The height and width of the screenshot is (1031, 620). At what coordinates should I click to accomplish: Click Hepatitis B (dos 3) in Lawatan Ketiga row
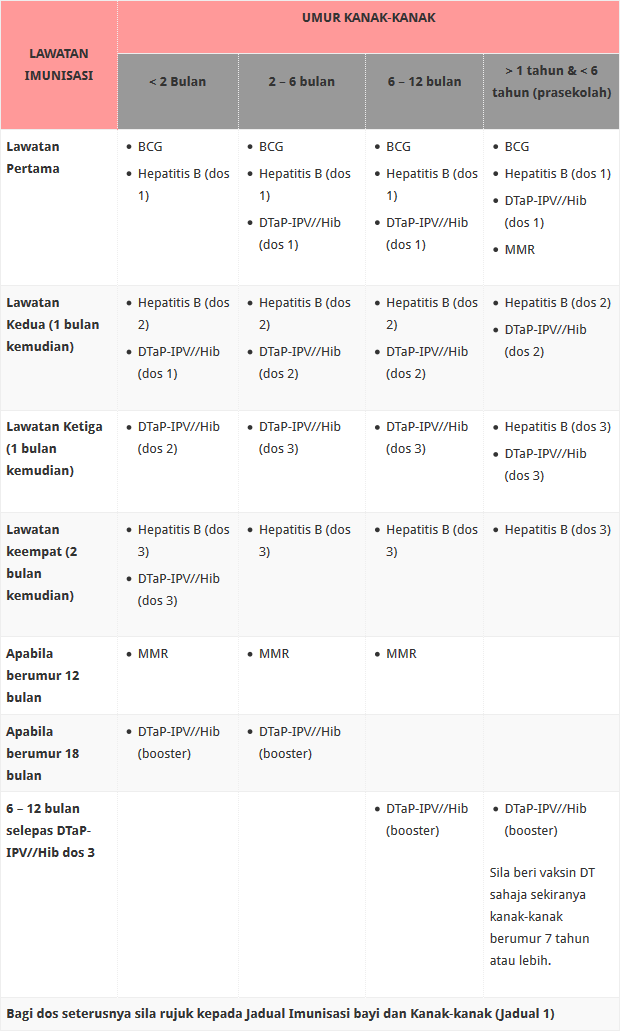coord(557,426)
